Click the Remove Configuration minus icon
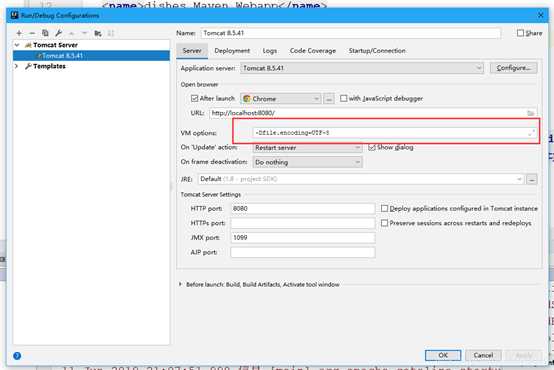The image size is (554, 370). [32, 33]
